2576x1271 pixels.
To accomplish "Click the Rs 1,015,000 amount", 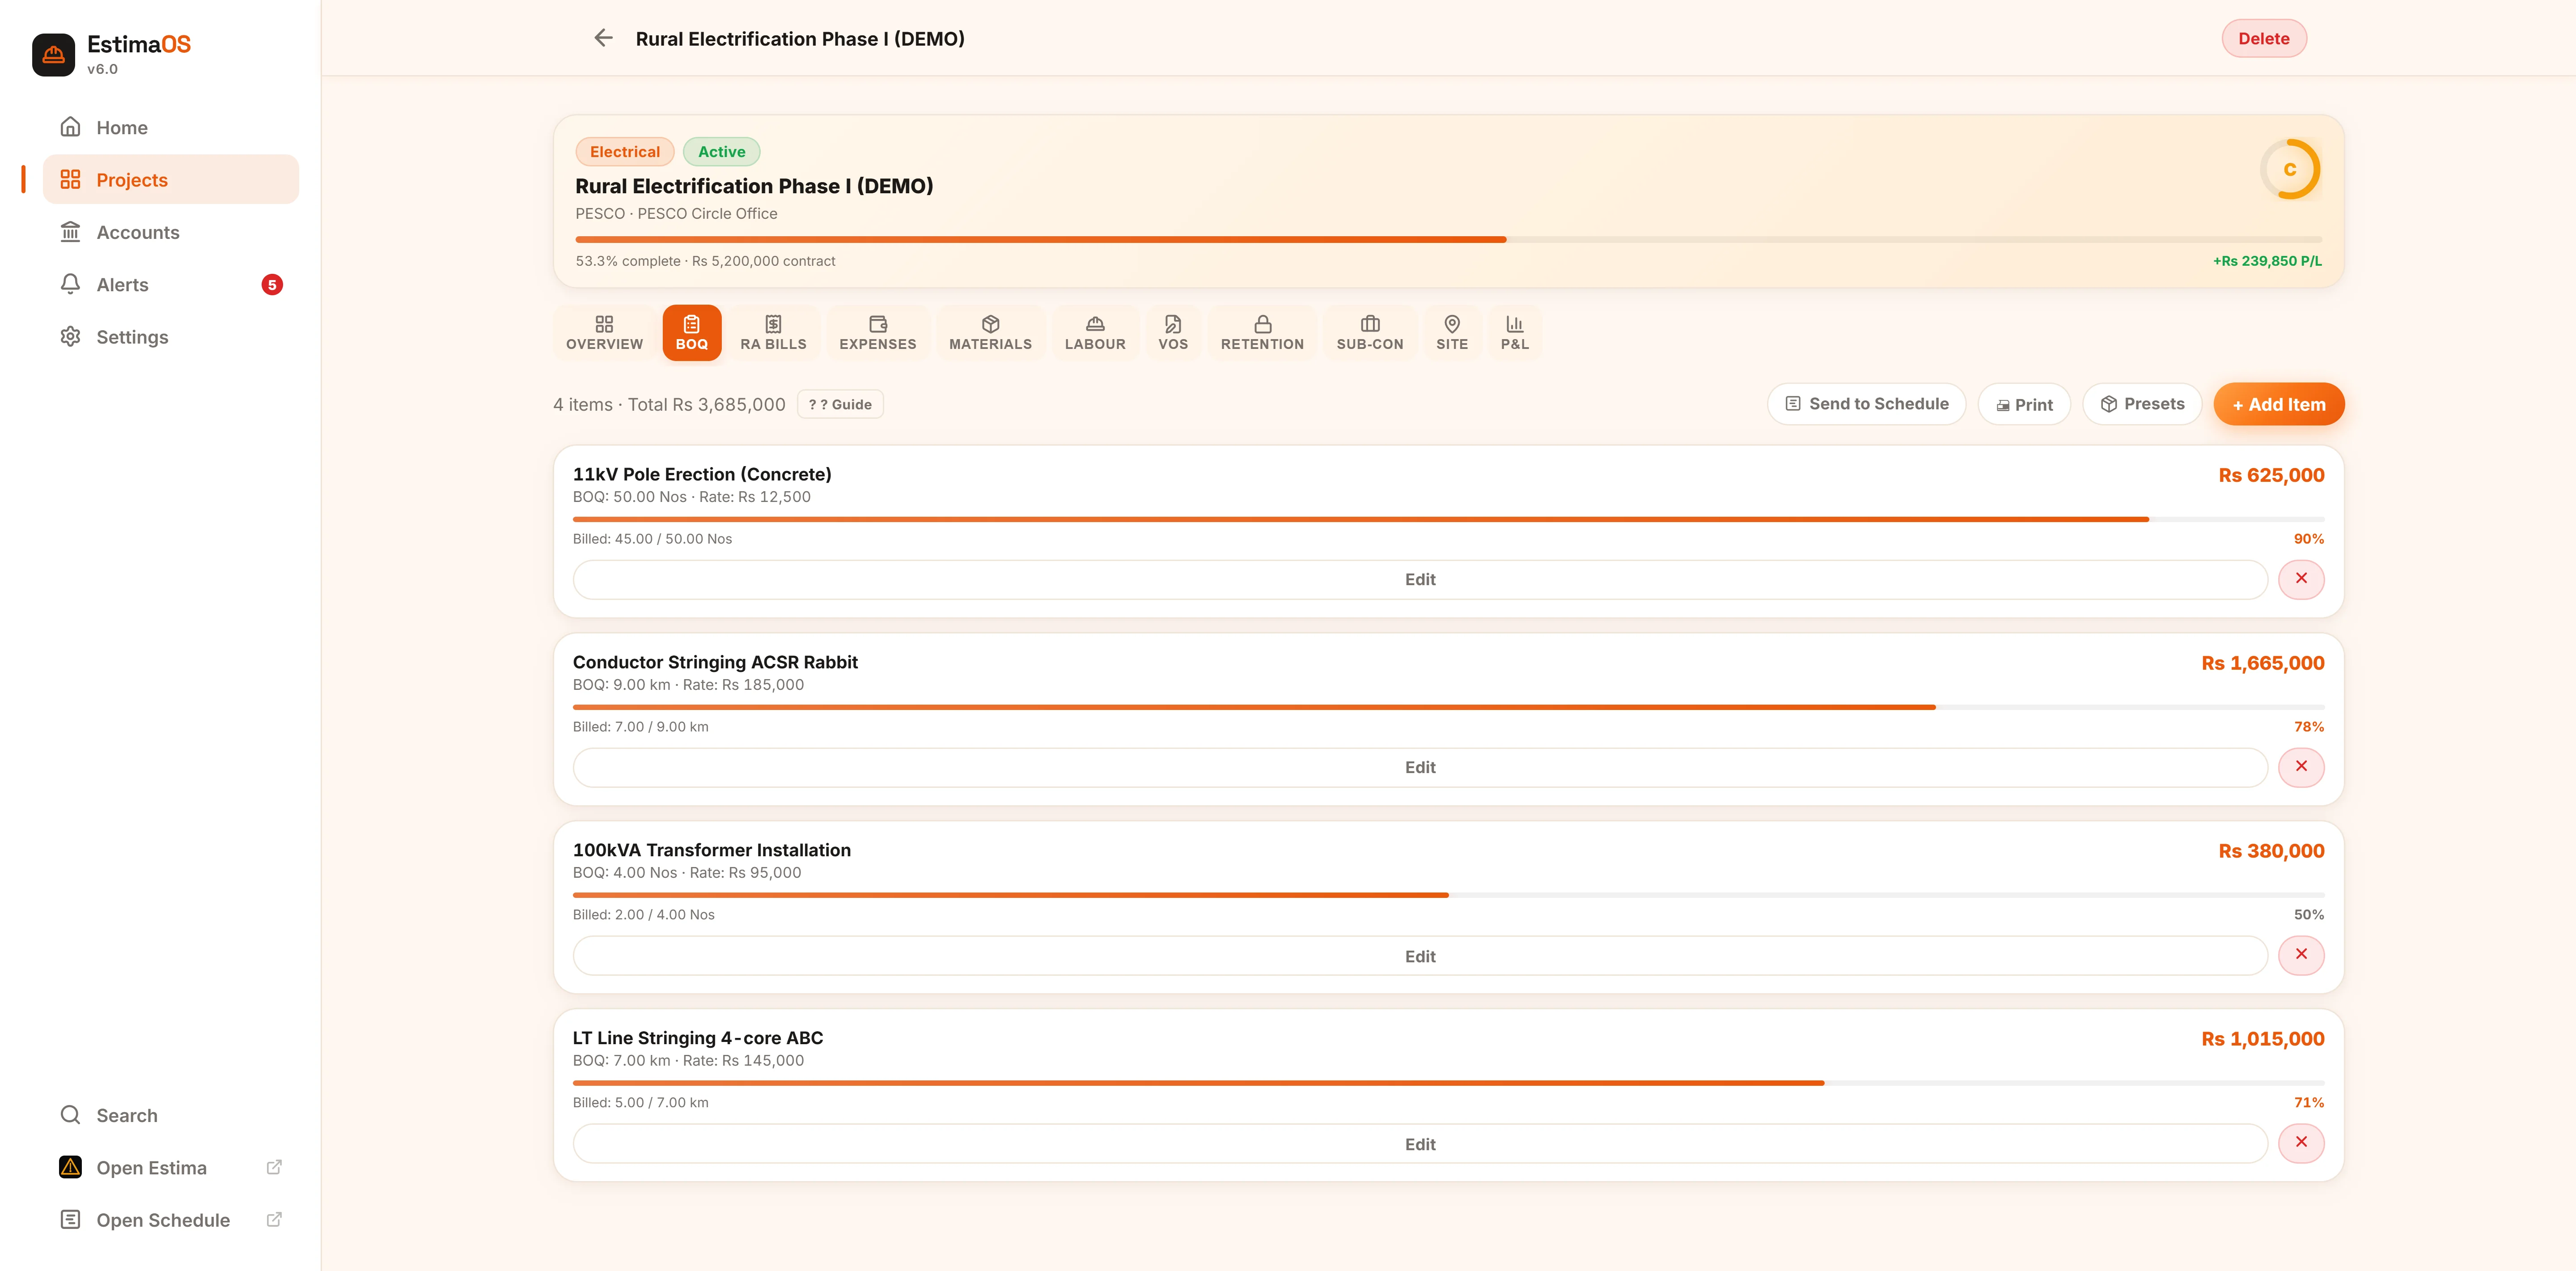I will [x=2262, y=1039].
